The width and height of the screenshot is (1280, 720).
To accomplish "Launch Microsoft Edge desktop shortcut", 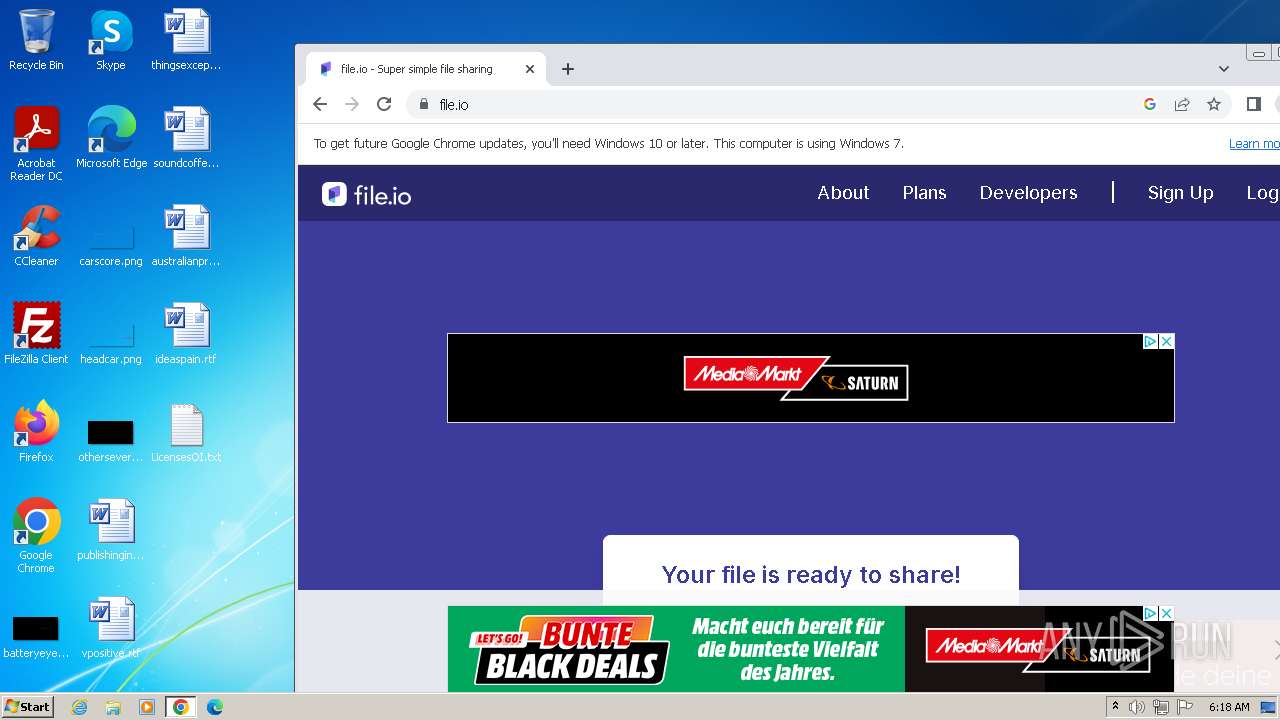I will 111,138.
